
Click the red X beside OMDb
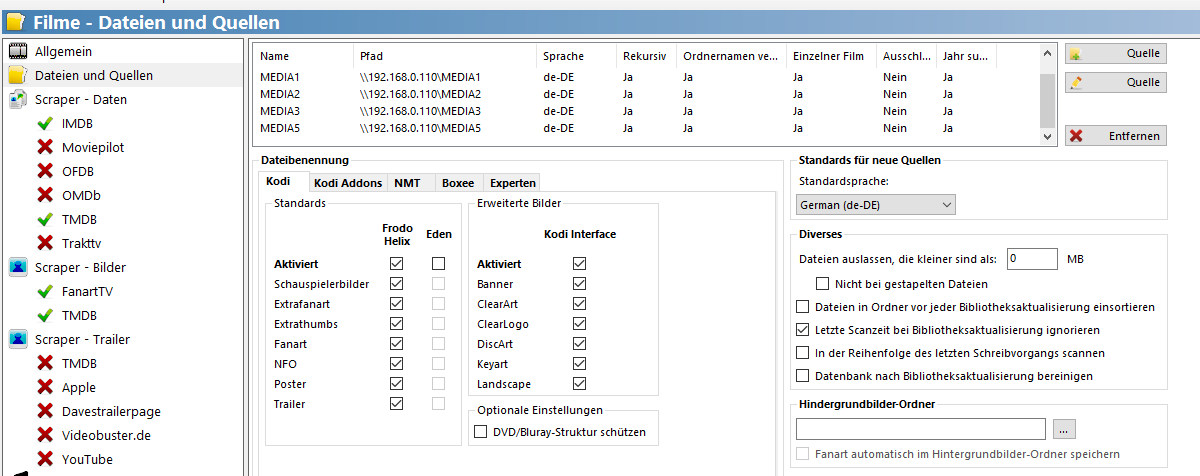tap(45, 195)
